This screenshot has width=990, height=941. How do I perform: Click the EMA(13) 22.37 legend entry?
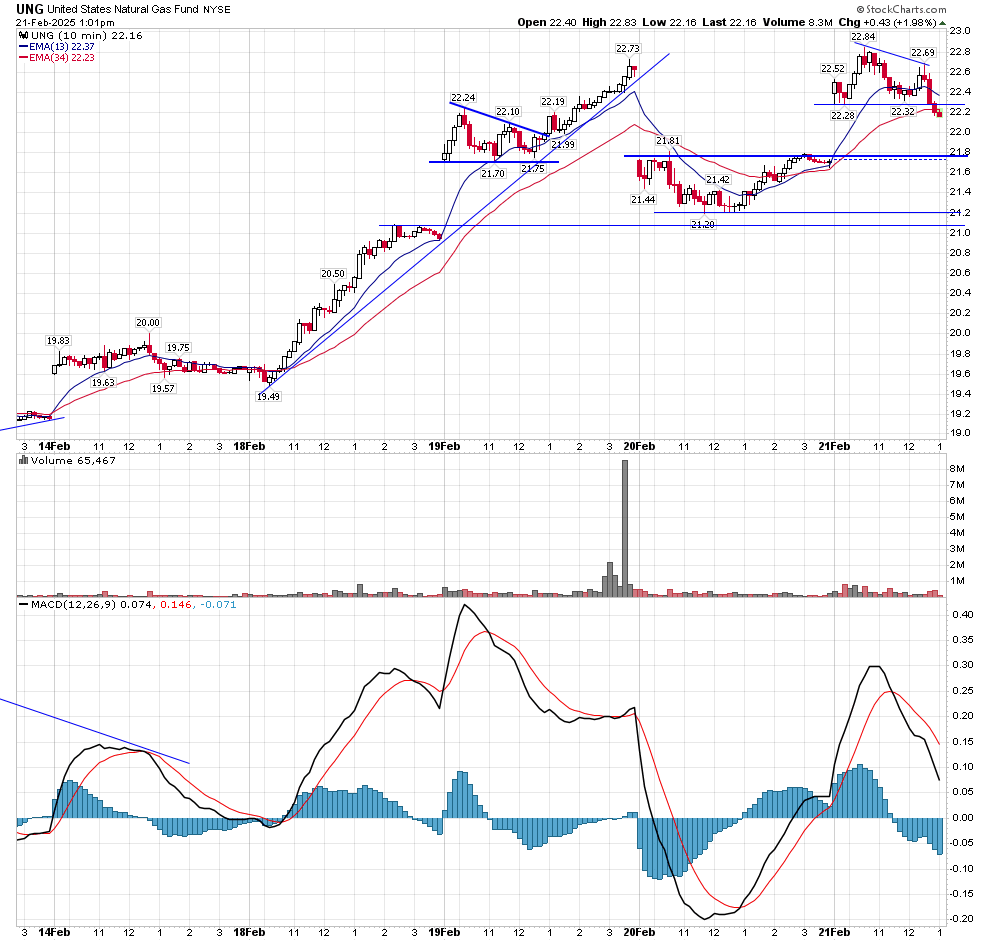62,47
